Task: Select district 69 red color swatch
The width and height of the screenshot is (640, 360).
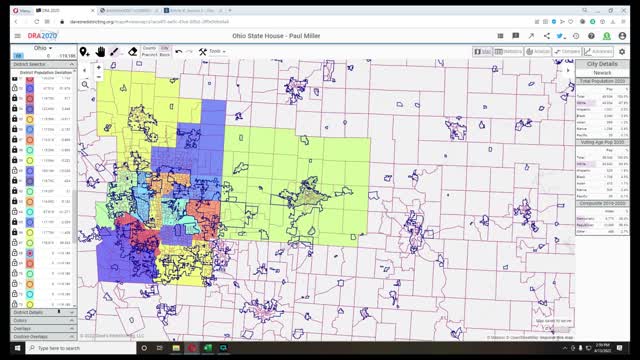Action: tap(30, 263)
